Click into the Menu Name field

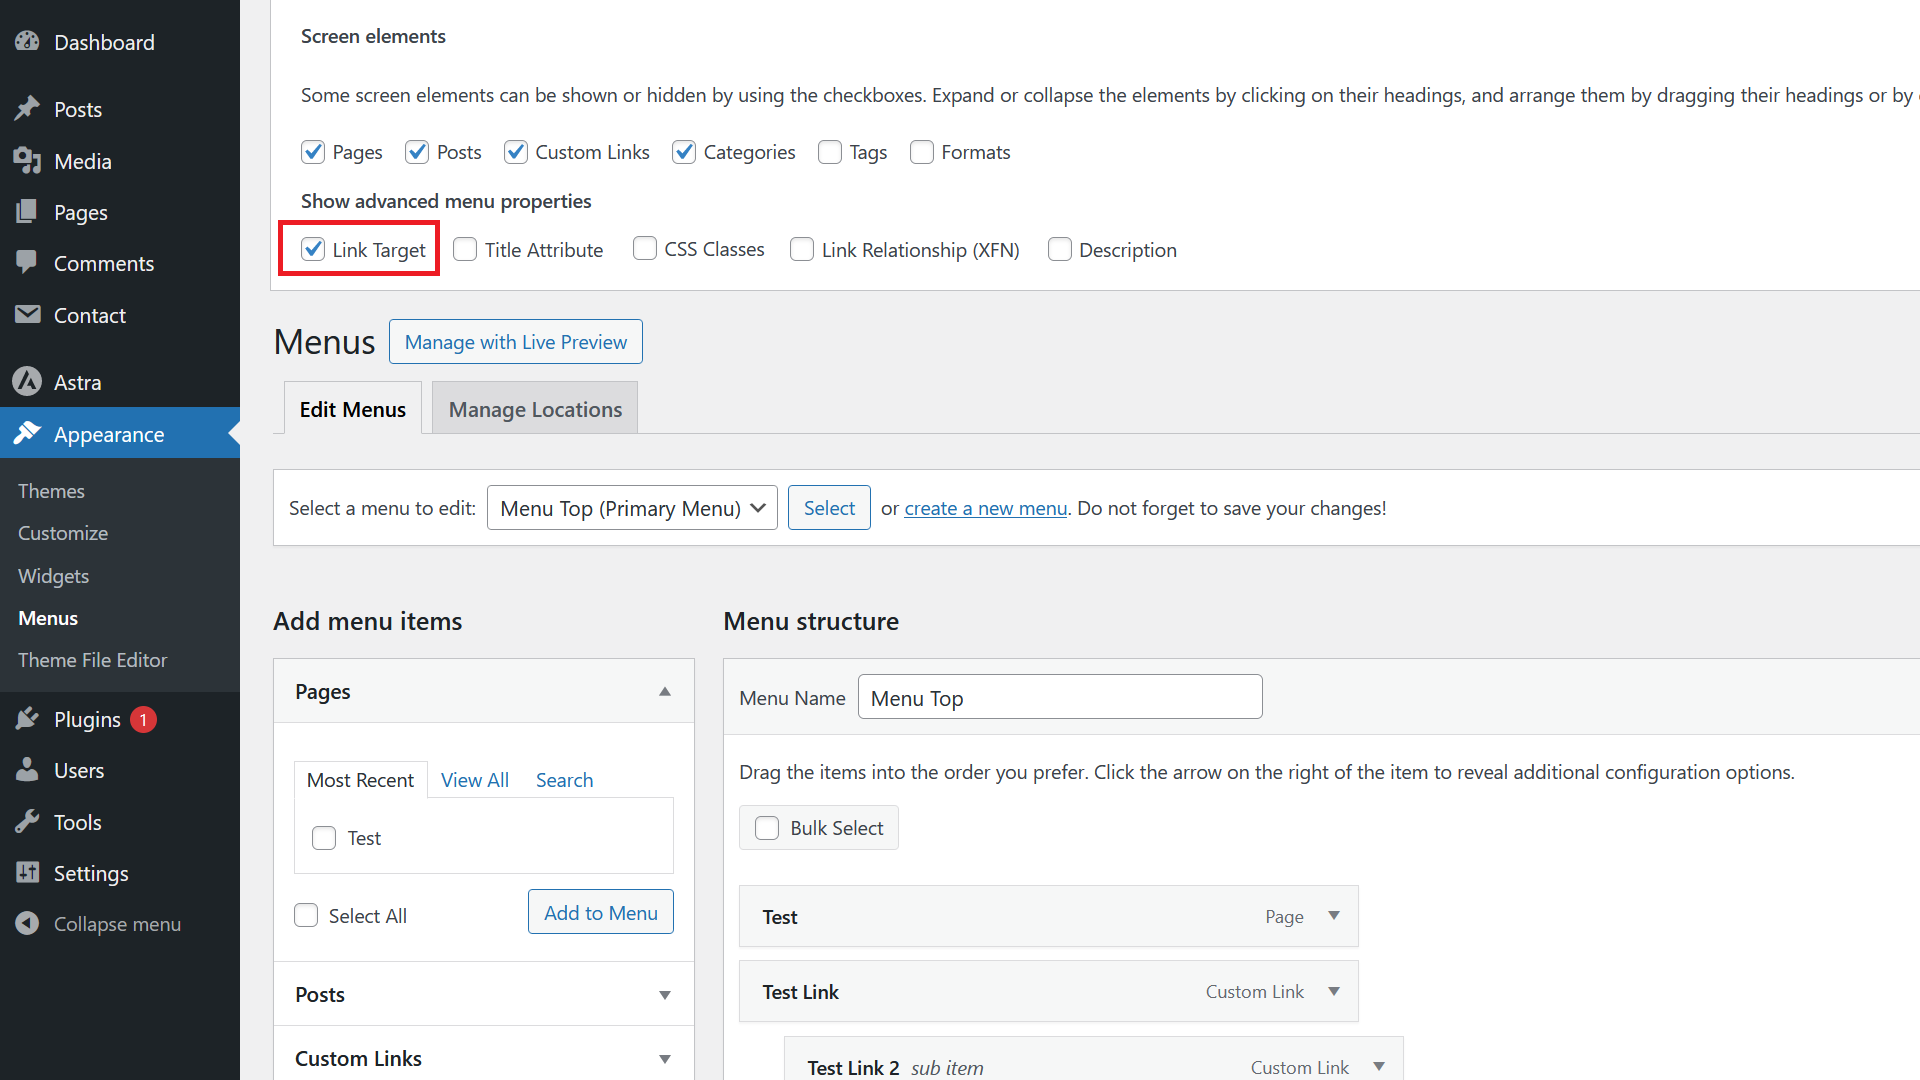tap(1060, 697)
